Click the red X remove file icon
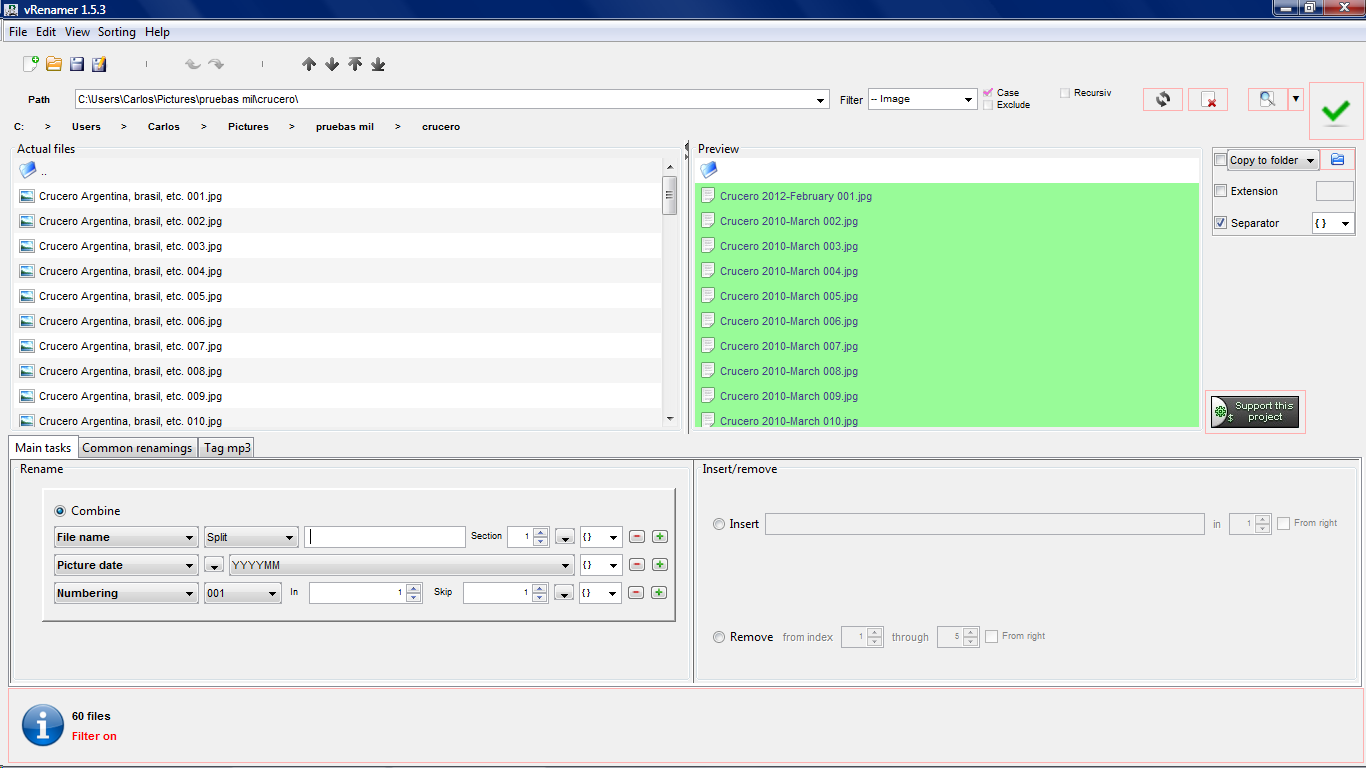Image resolution: width=1366 pixels, height=768 pixels. coord(1208,100)
